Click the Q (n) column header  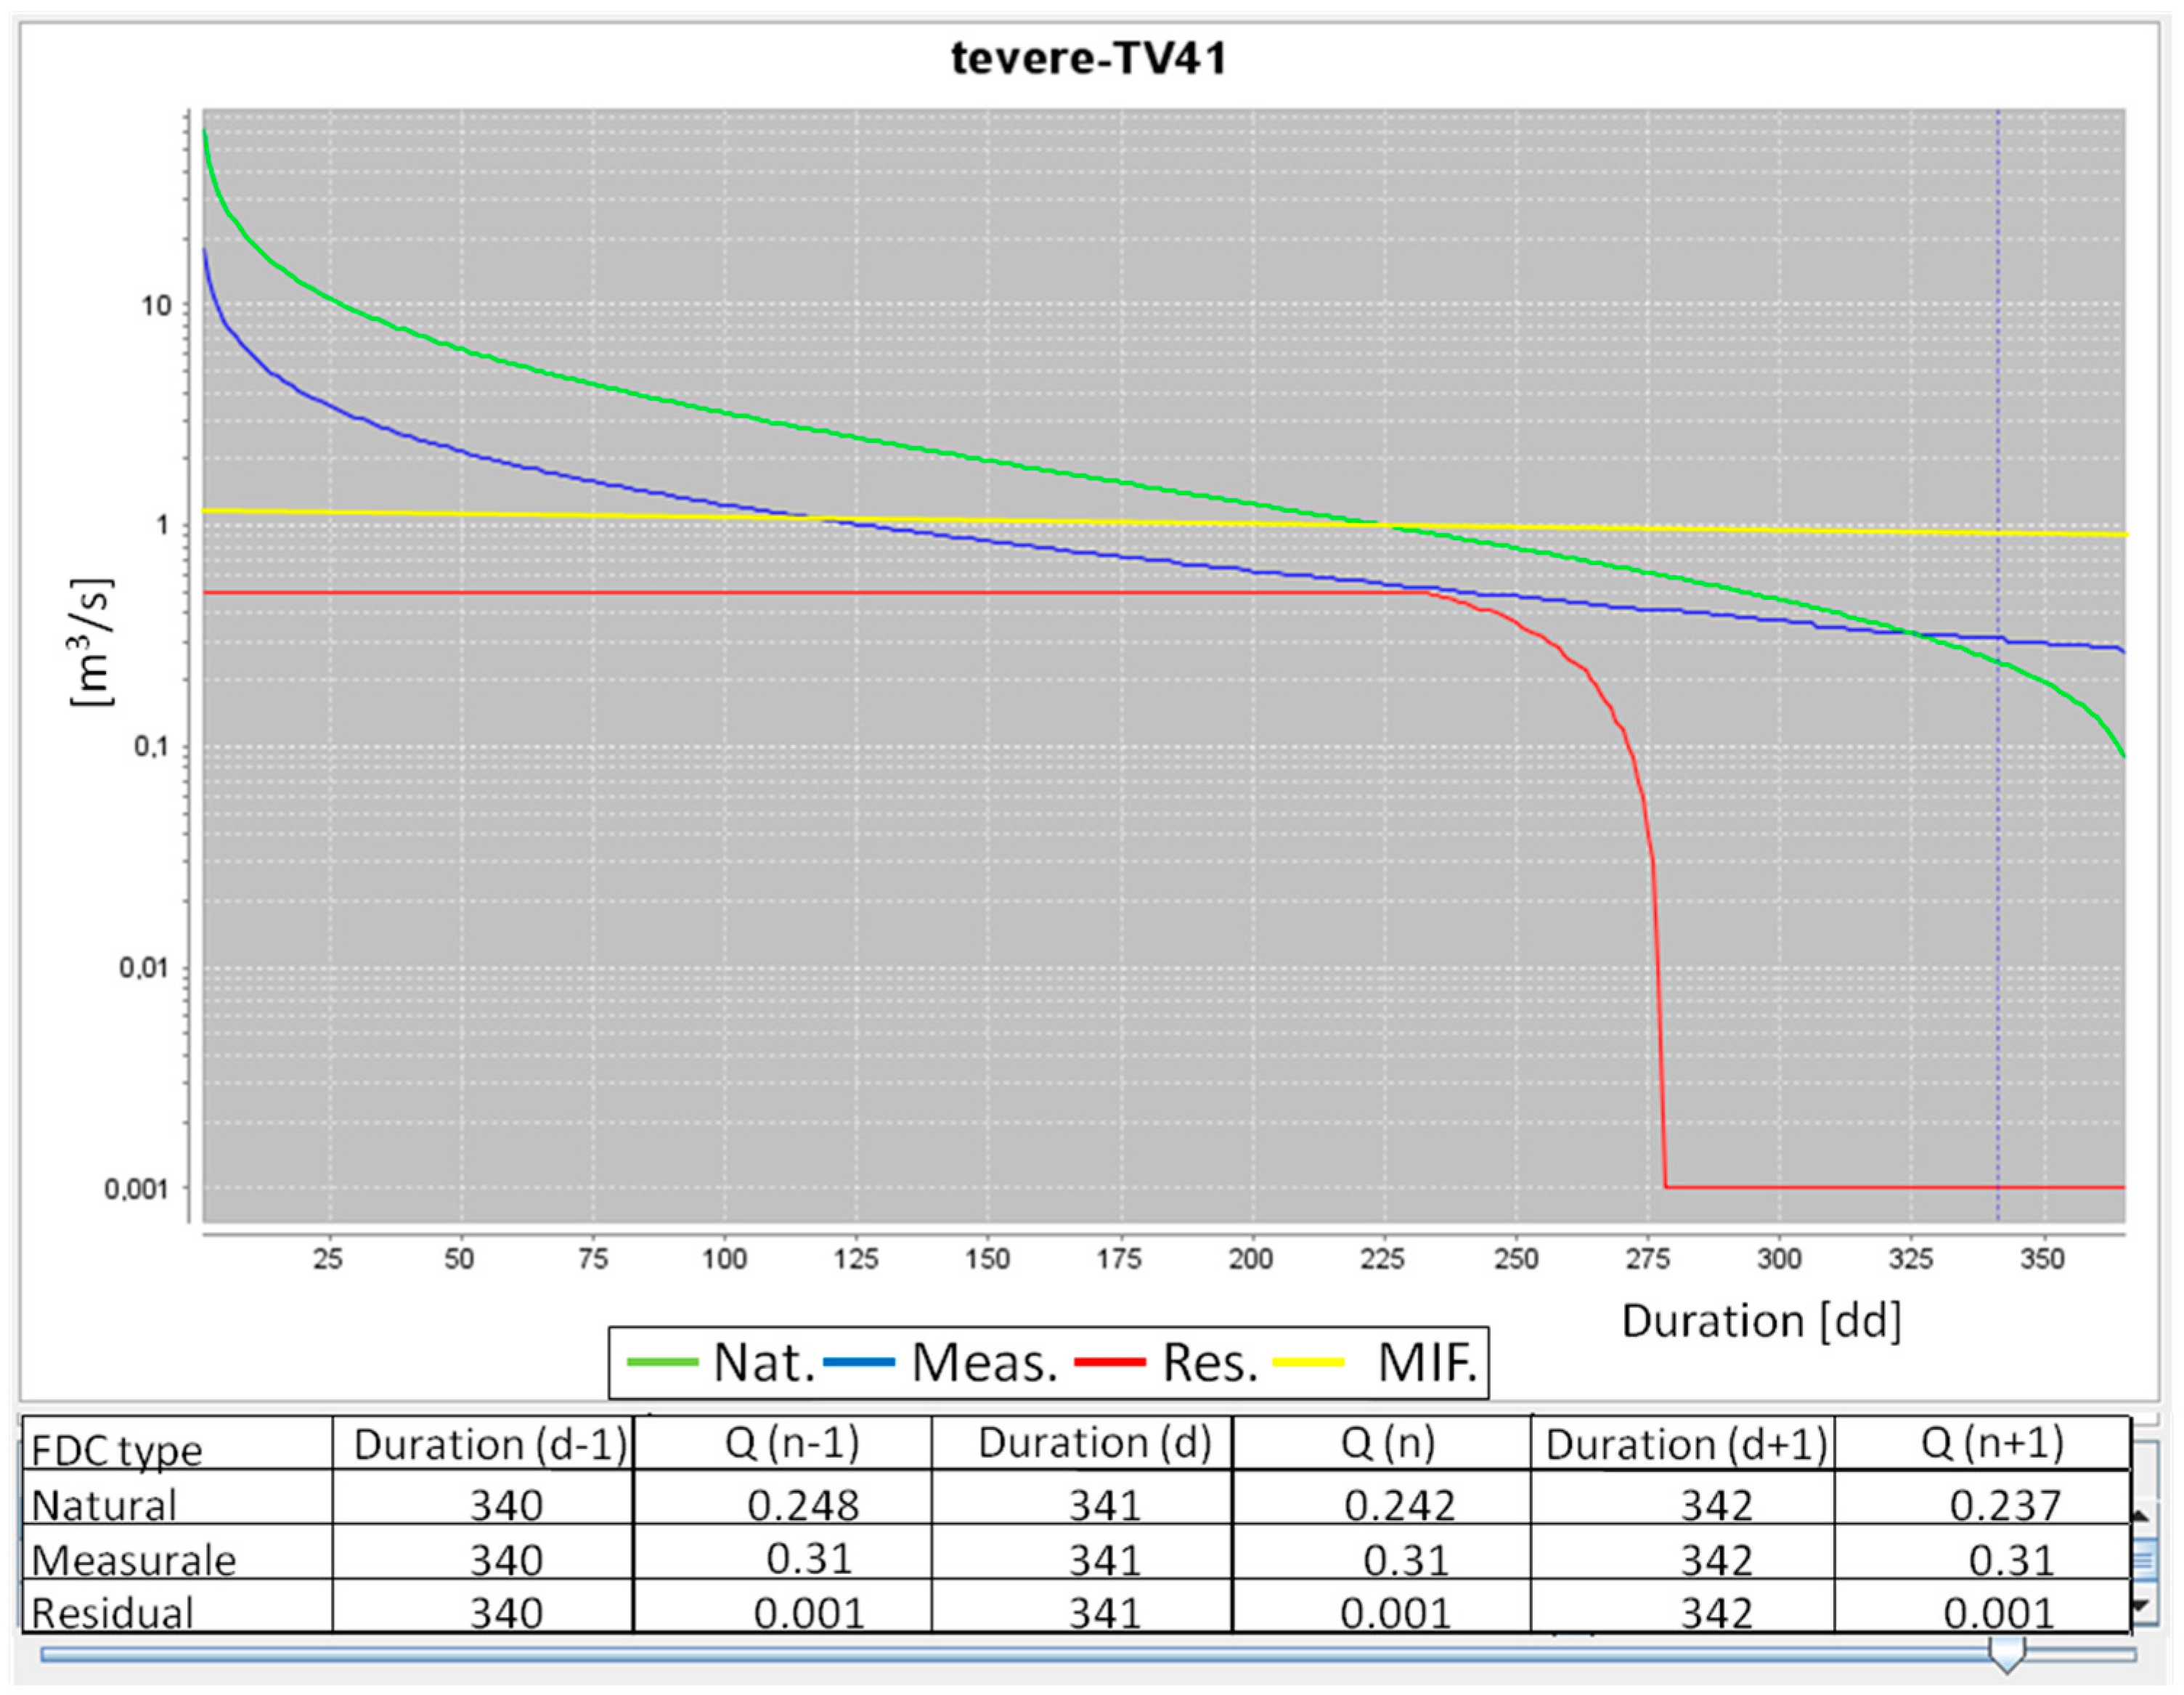tap(1387, 1444)
